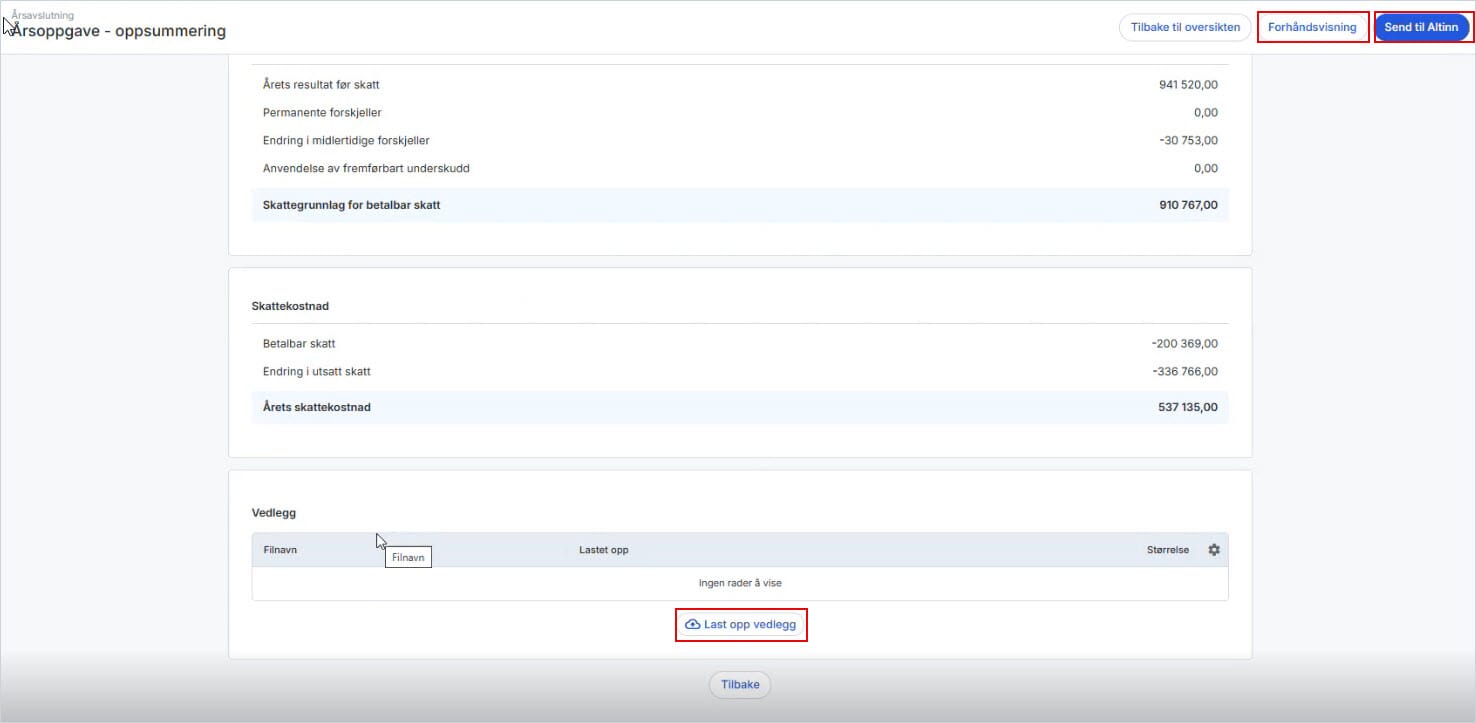1476x723 pixels.
Task: Click Årets skattekostnad row label
Action: coord(317,408)
